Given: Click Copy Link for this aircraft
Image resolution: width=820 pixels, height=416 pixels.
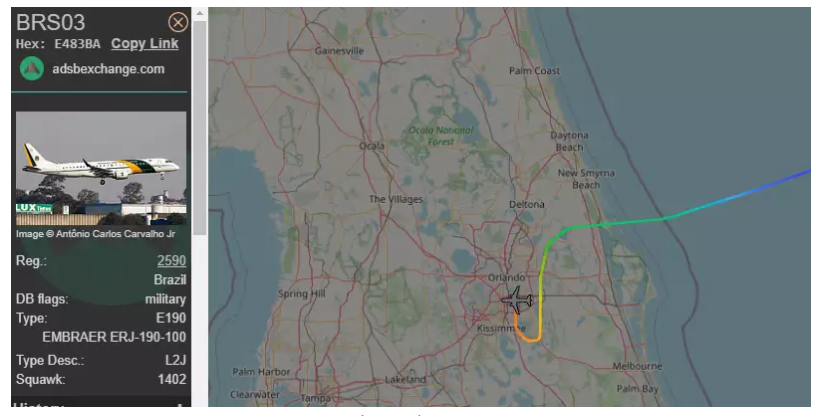Looking at the screenshot, I should click(x=144, y=44).
